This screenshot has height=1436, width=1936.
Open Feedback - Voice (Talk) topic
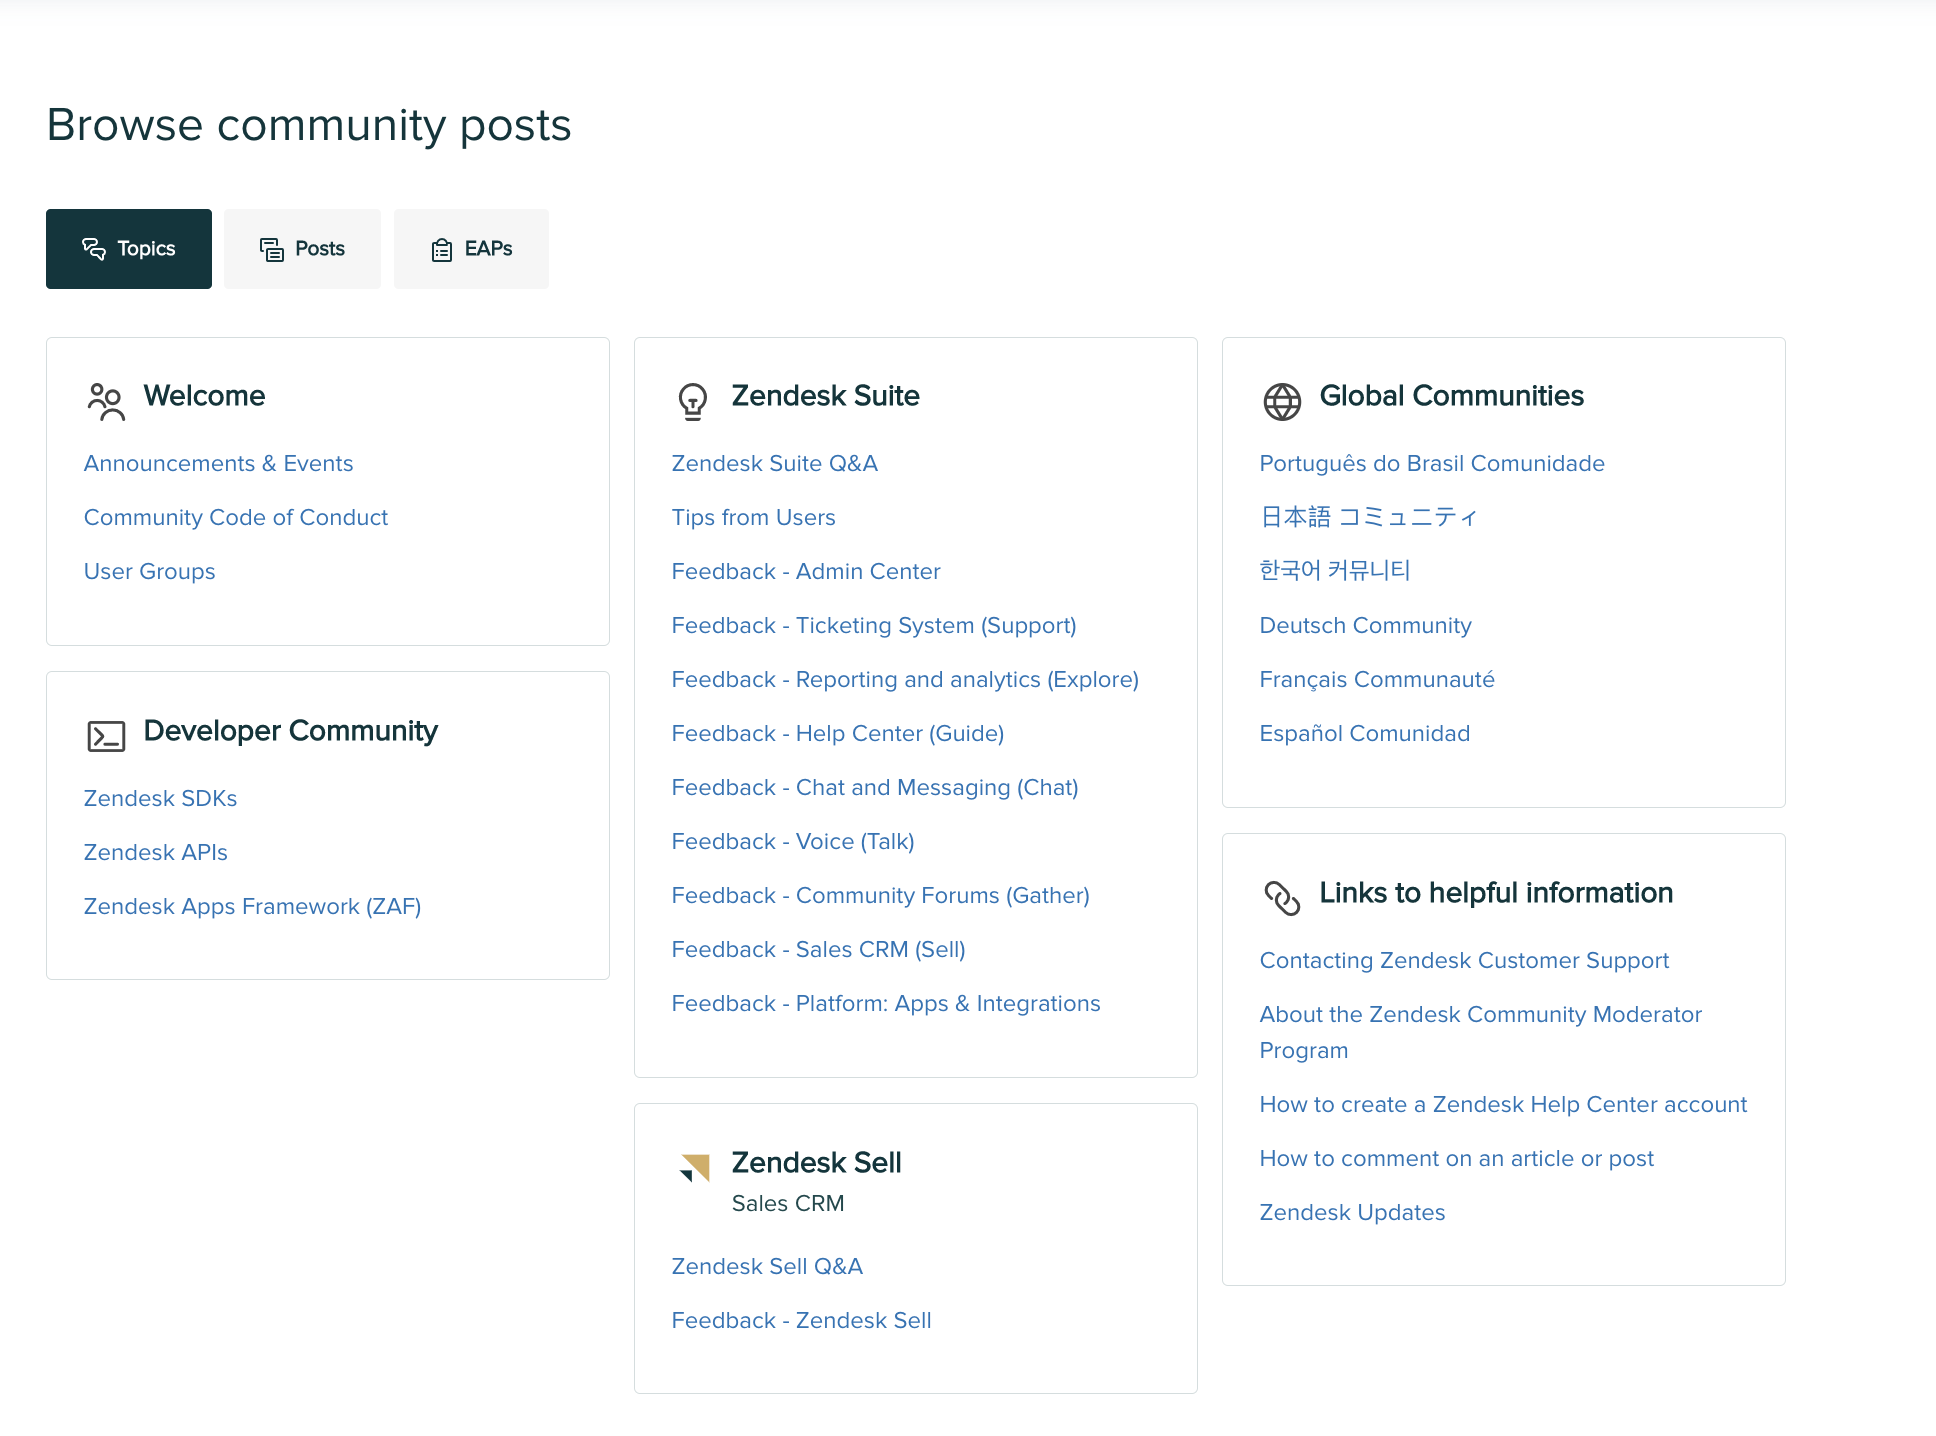click(x=793, y=842)
